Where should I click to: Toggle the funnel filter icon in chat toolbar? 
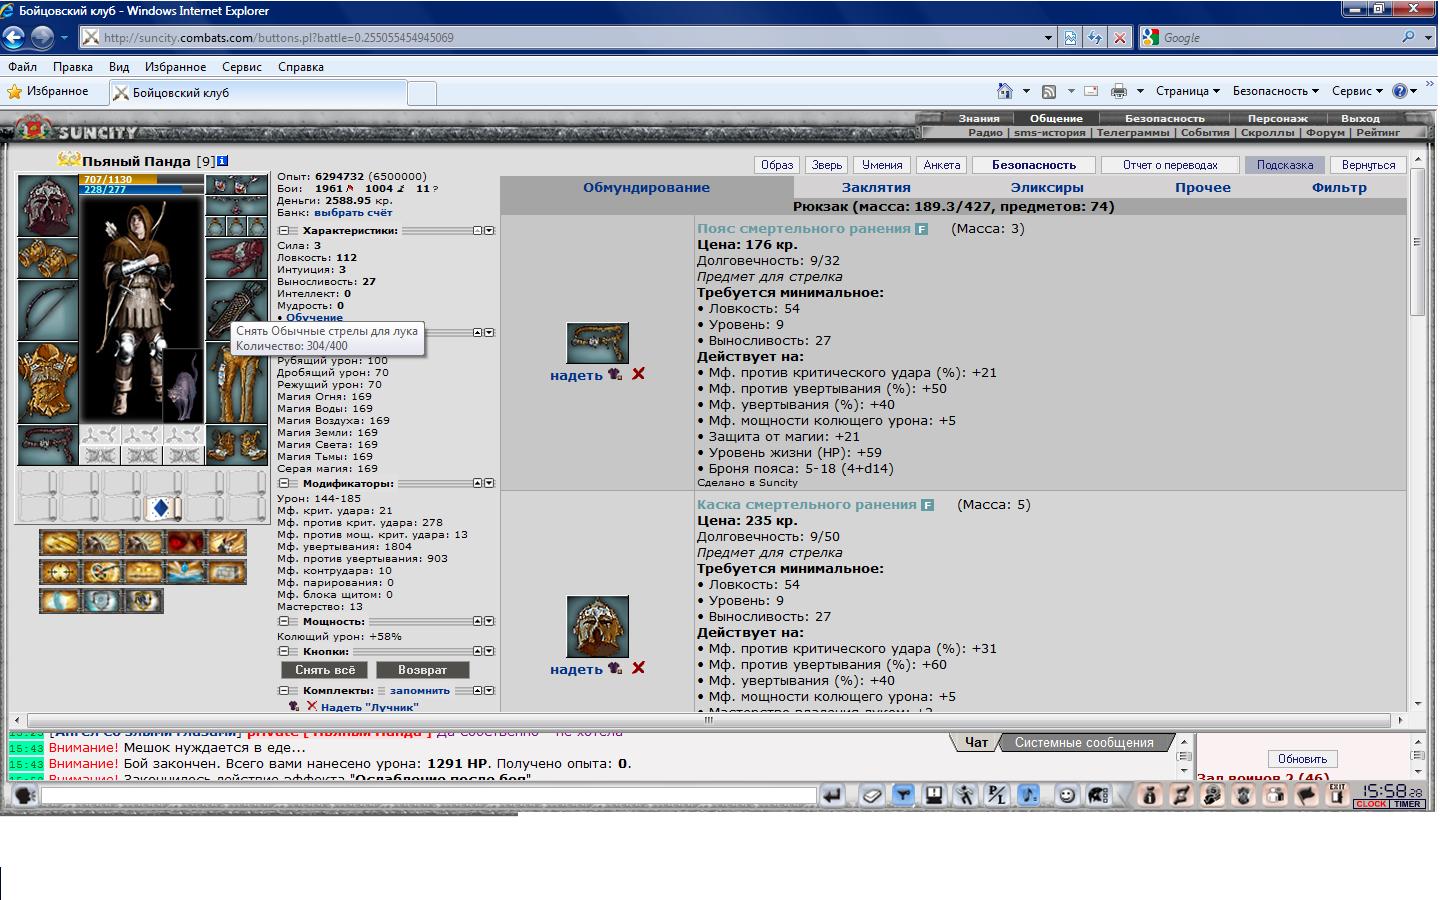903,796
